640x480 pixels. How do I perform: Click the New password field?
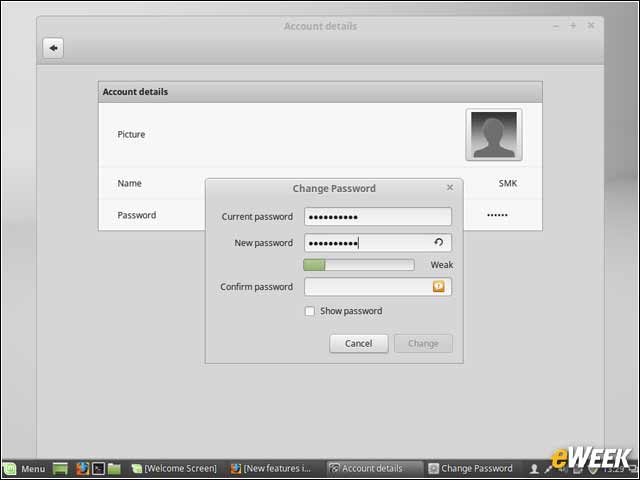pyautogui.click(x=378, y=243)
